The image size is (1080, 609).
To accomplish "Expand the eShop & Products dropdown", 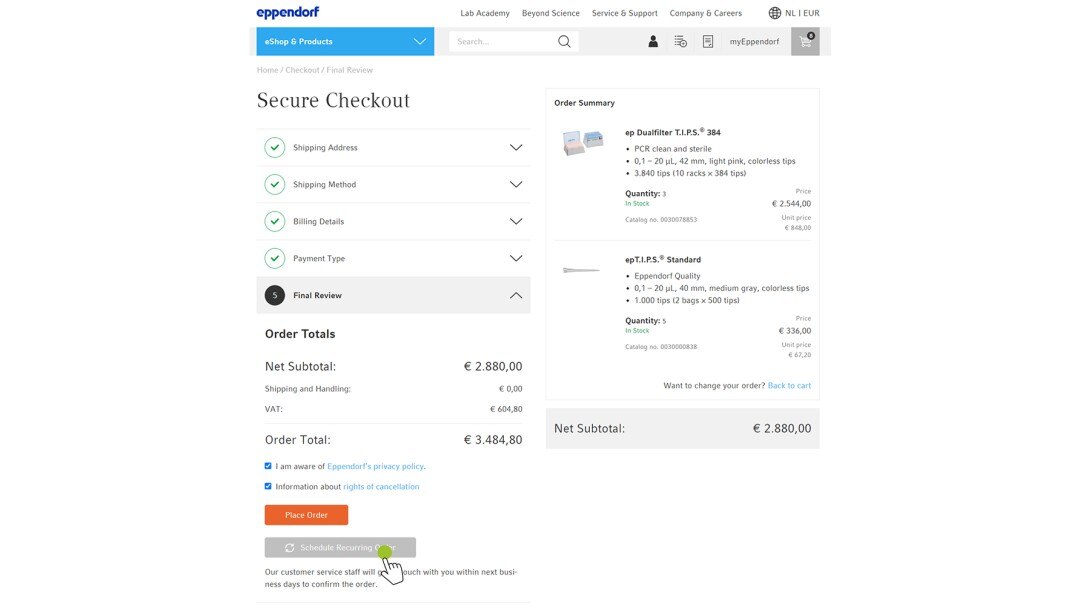I will (x=419, y=41).
